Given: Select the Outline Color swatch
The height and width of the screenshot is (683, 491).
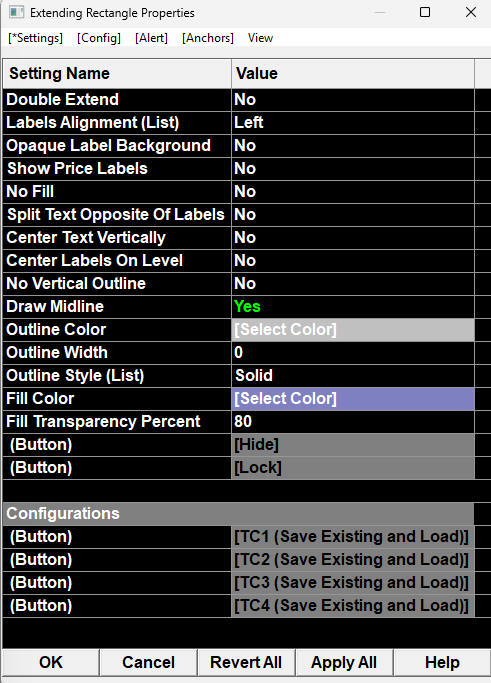Looking at the screenshot, I should pyautogui.click(x=352, y=330).
